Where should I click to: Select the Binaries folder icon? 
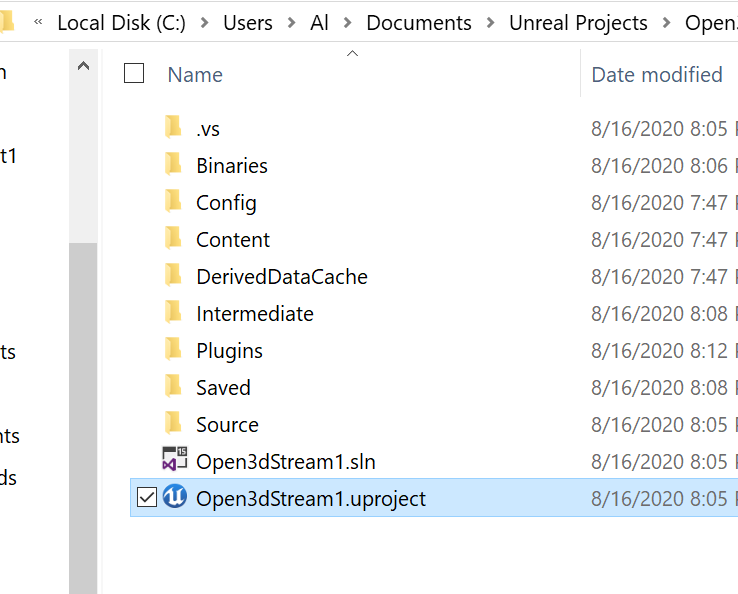click(x=173, y=164)
